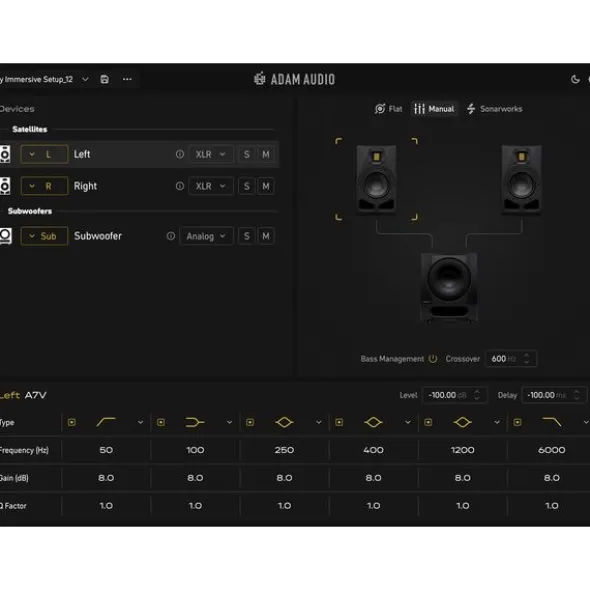Switch to the Manual tuning mode
Image resolution: width=590 pixels, height=591 pixels.
(435, 109)
